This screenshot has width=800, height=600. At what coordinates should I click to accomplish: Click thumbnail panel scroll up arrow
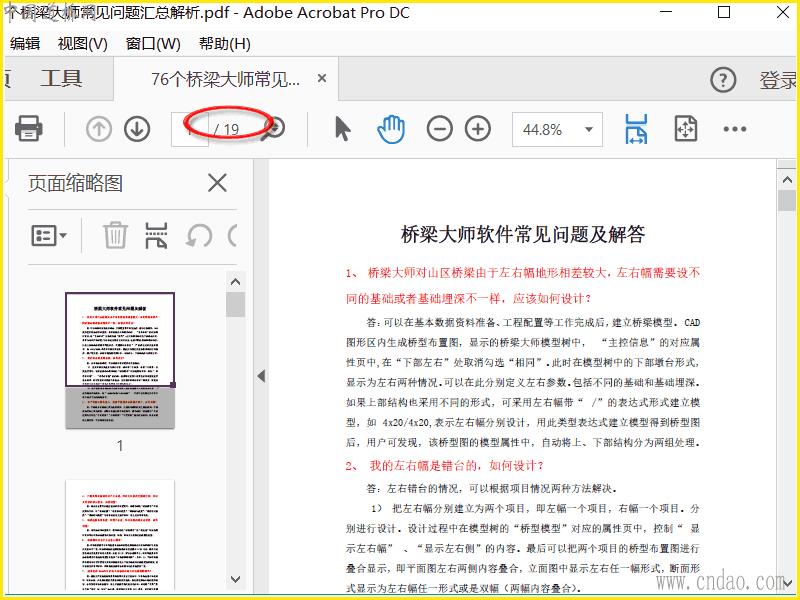coord(235,282)
